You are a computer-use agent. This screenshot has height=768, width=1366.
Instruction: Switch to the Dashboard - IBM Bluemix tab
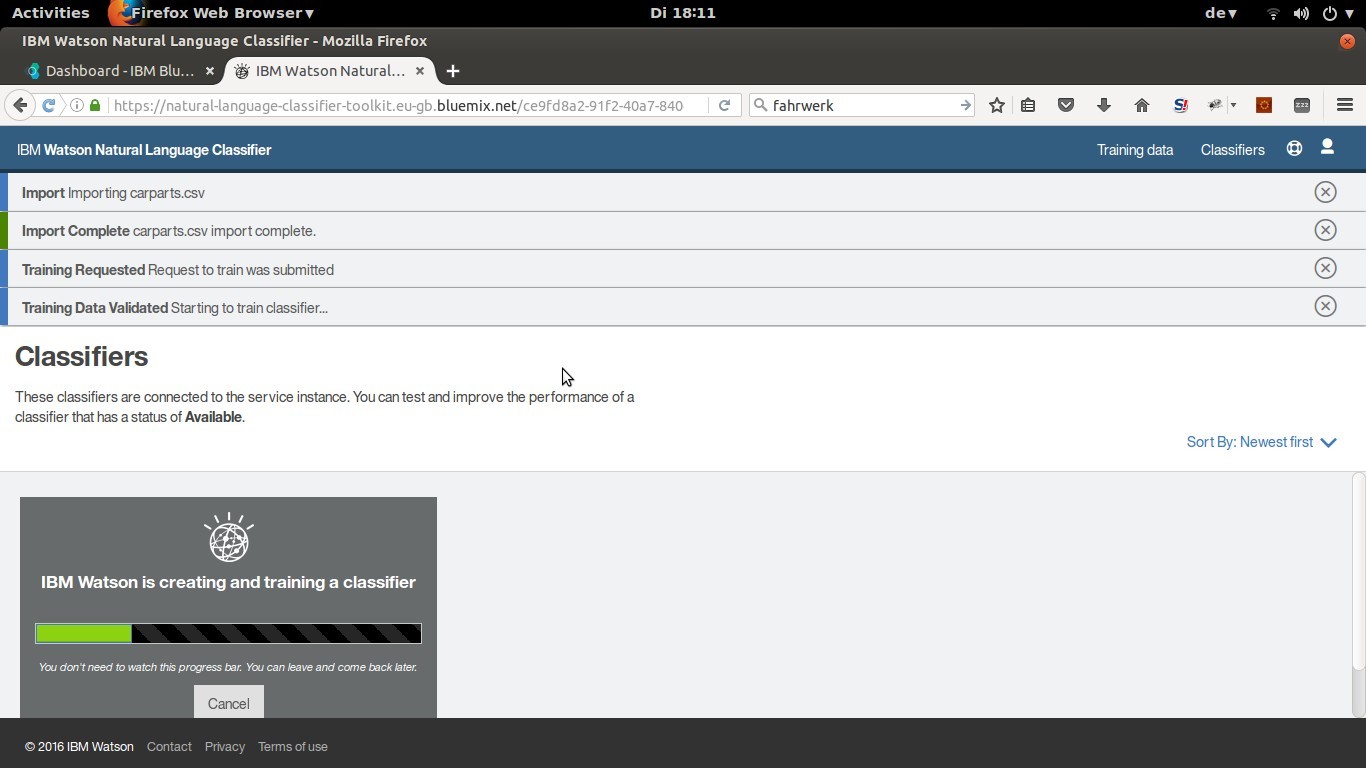(119, 71)
